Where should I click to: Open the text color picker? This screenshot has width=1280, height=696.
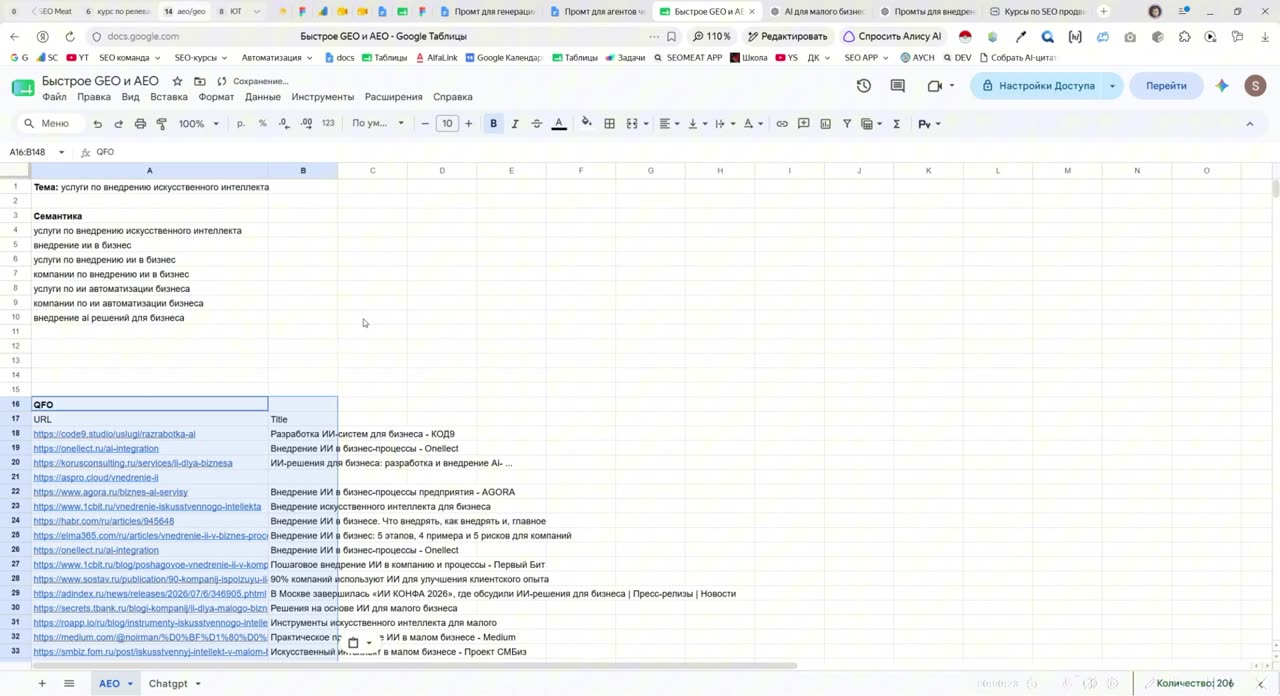point(559,124)
